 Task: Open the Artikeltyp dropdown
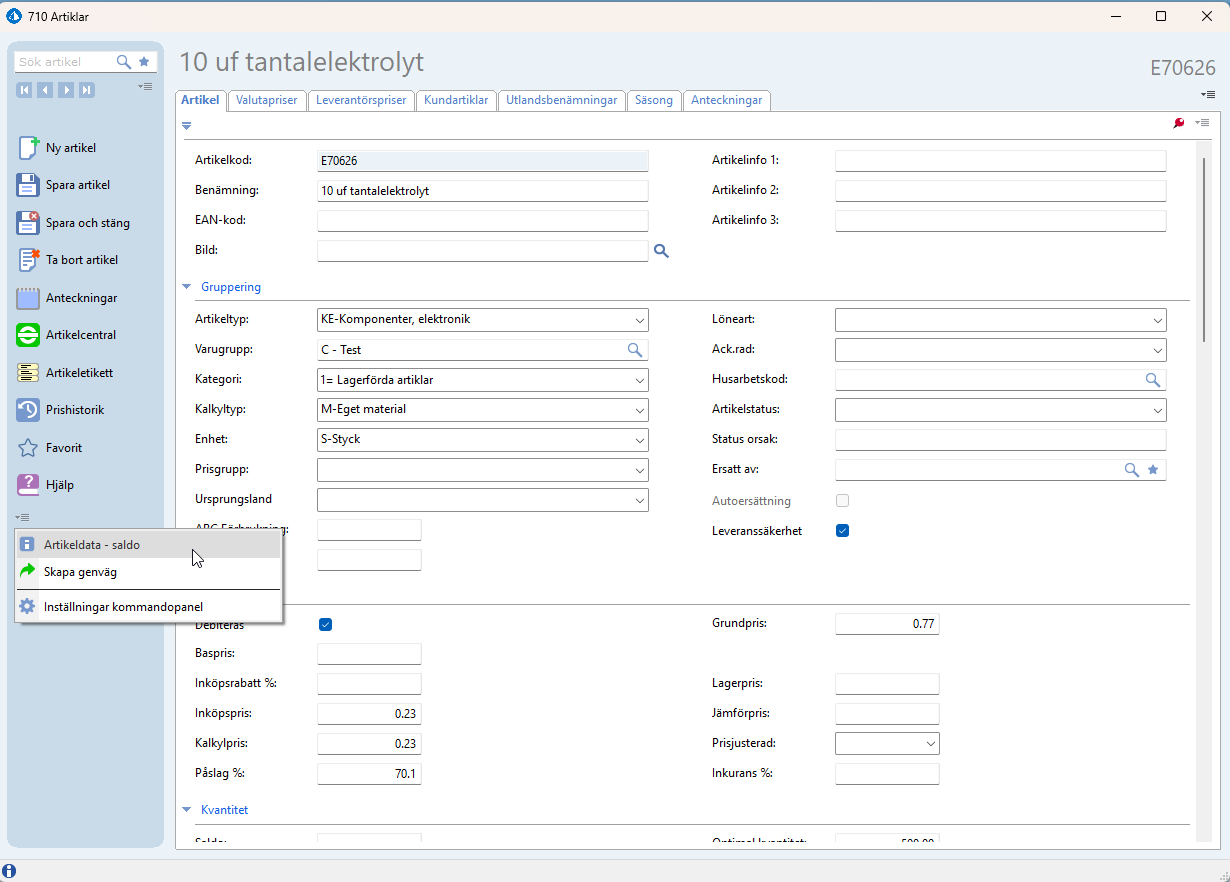click(639, 320)
